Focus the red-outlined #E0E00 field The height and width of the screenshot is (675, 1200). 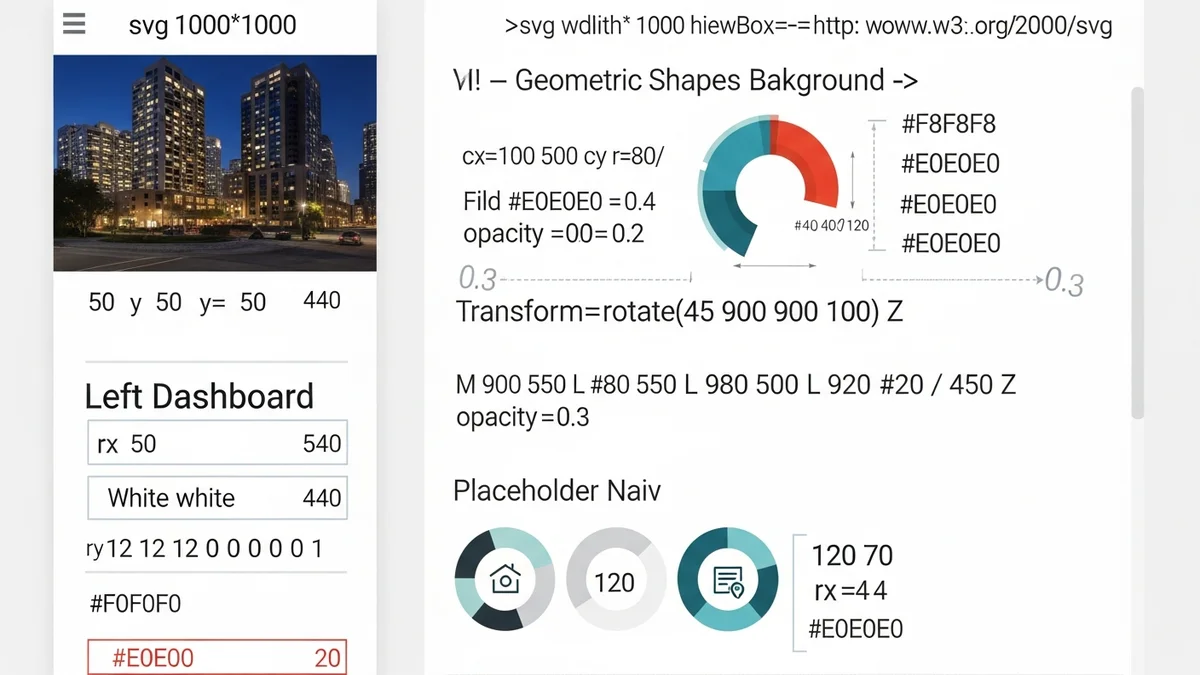(217, 657)
